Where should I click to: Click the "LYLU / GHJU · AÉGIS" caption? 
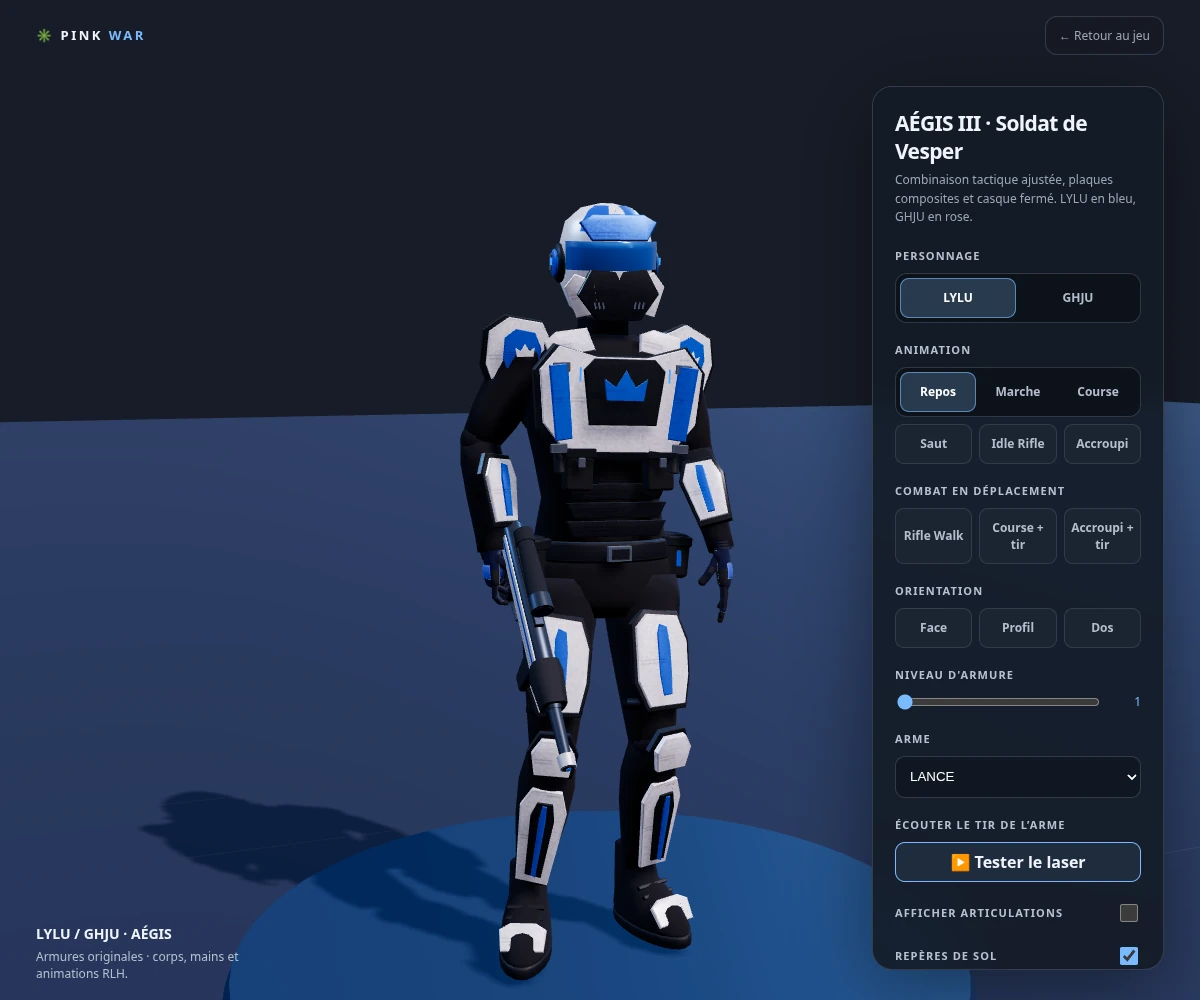click(104, 934)
